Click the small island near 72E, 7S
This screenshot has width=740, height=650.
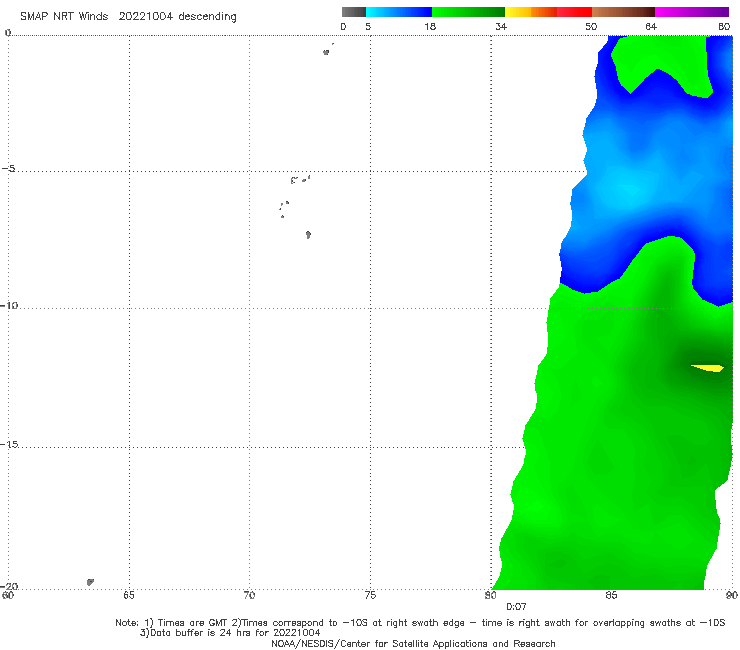[x=308, y=234]
